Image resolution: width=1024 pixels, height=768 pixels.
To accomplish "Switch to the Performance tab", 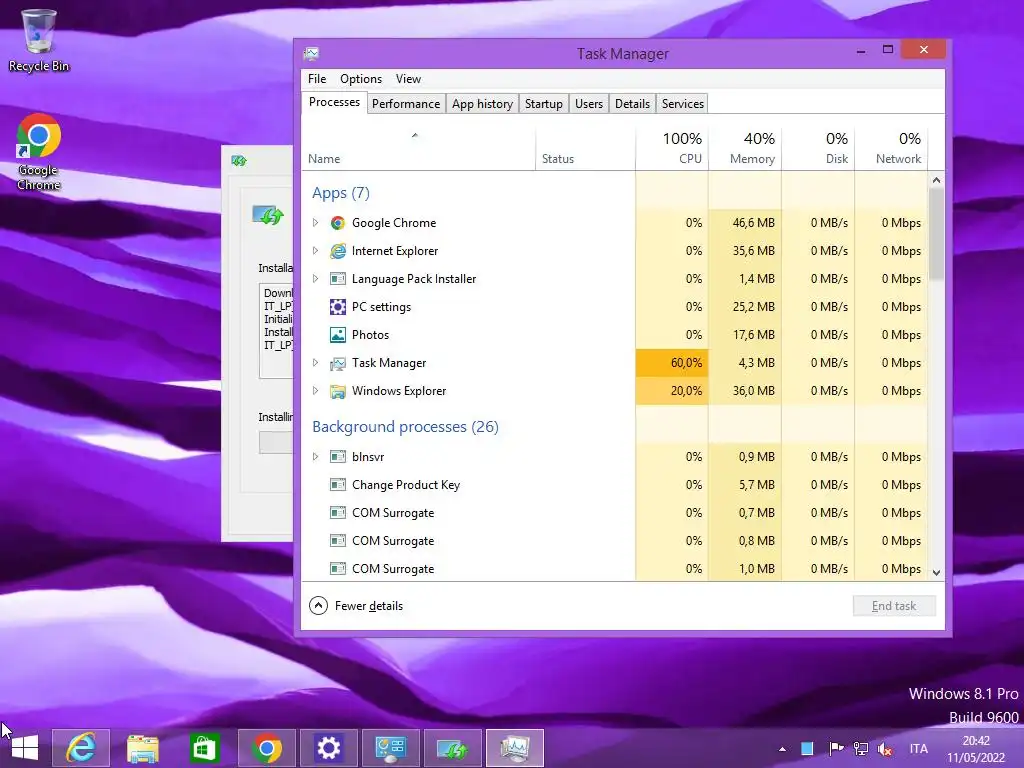I will 406,104.
